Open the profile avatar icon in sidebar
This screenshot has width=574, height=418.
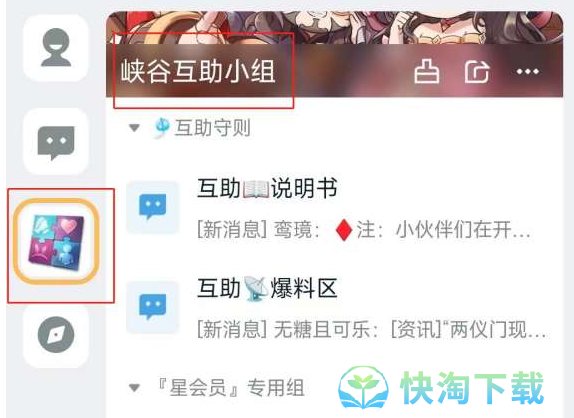(x=56, y=48)
